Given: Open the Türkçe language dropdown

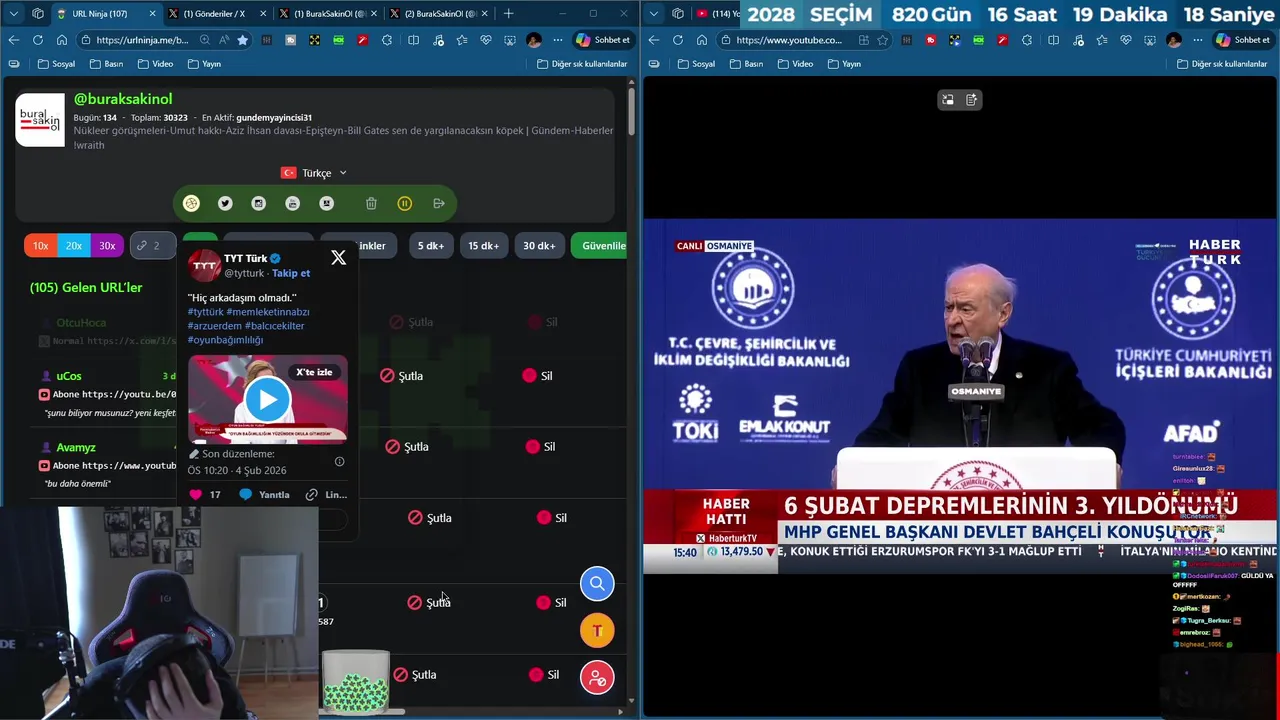Looking at the screenshot, I should [315, 173].
